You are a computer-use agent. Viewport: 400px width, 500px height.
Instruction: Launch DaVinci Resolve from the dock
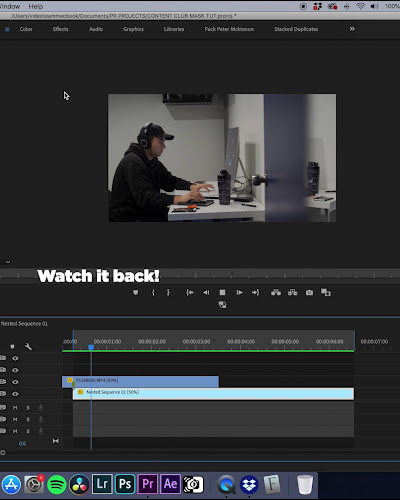click(79, 485)
